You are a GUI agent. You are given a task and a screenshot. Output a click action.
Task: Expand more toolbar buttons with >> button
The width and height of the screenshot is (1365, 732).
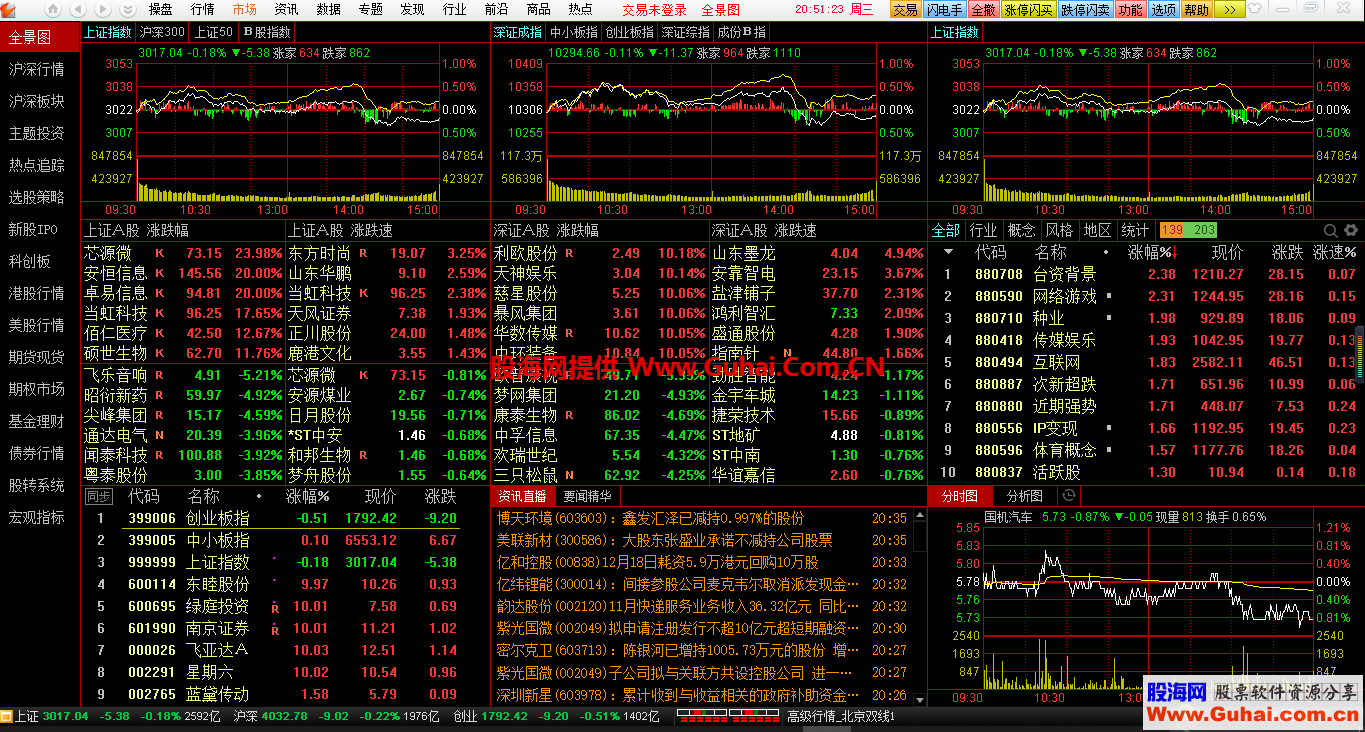tap(1230, 9)
